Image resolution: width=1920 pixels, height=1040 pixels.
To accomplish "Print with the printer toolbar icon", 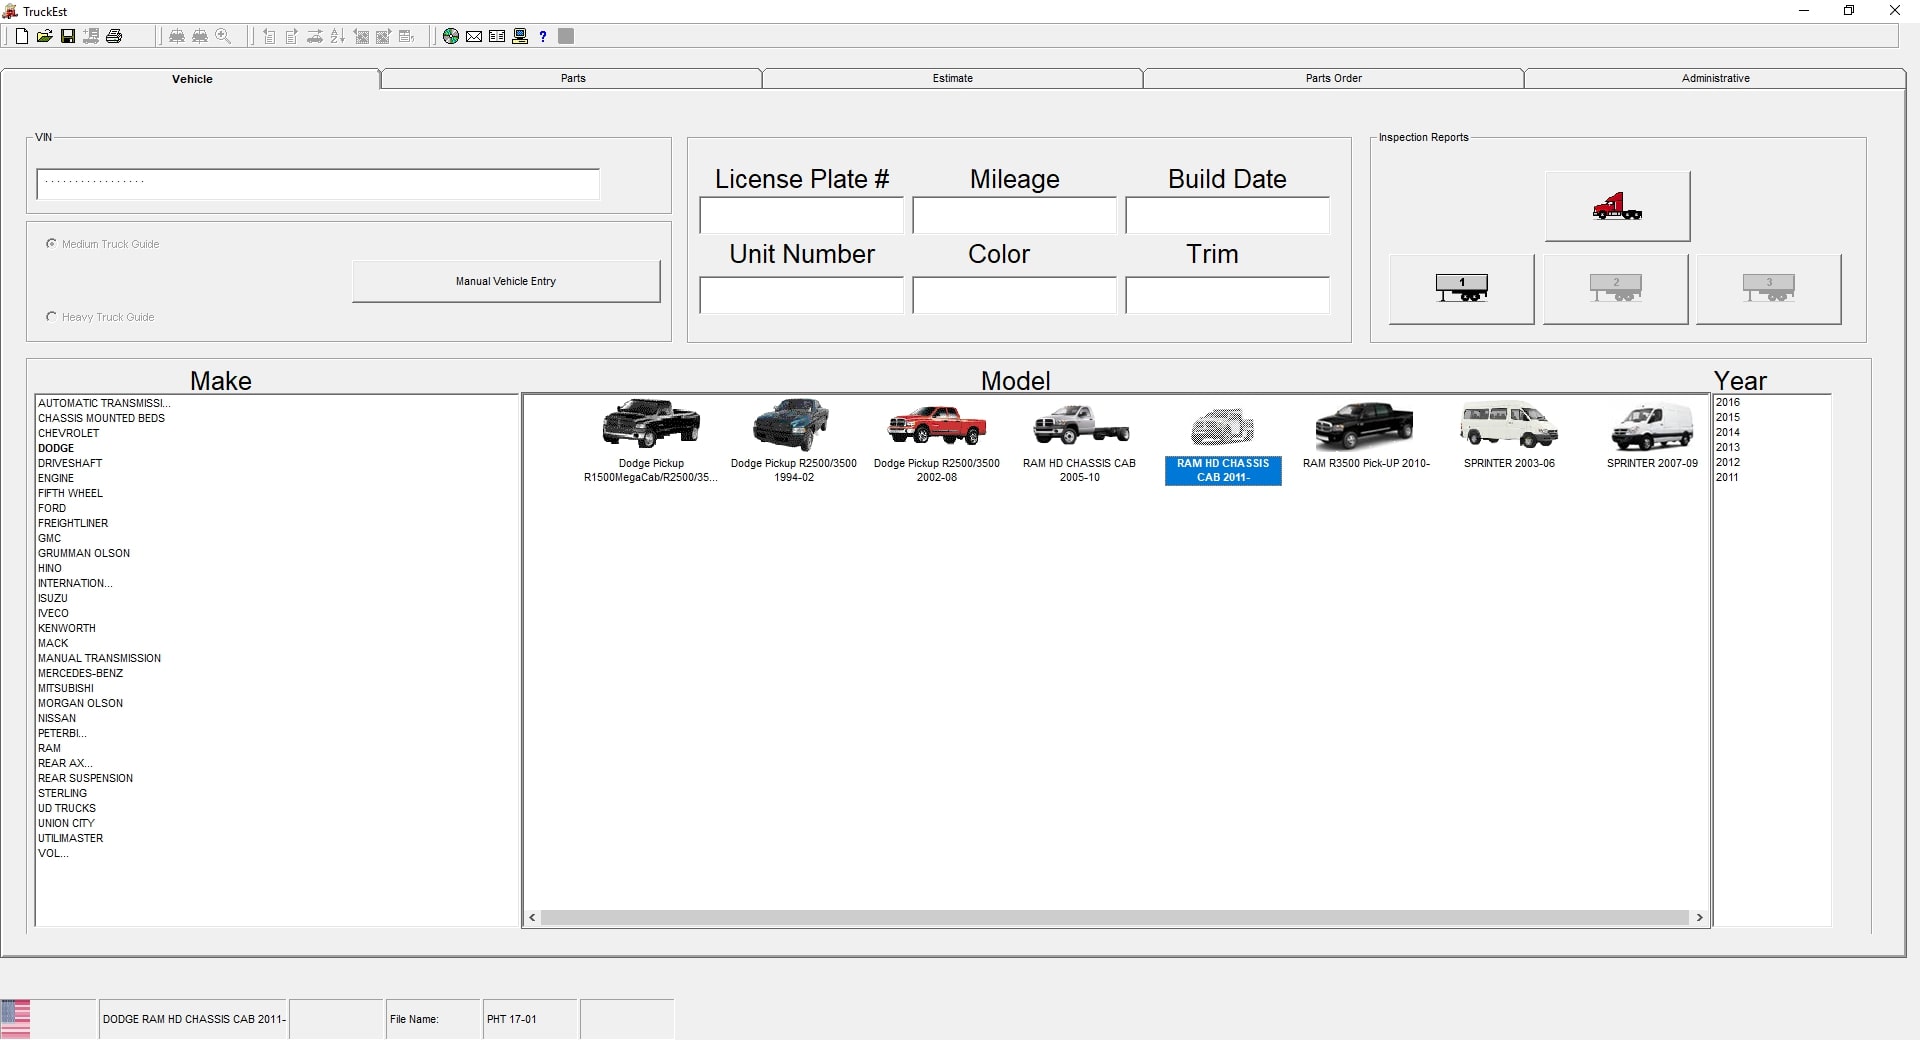I will tap(114, 36).
